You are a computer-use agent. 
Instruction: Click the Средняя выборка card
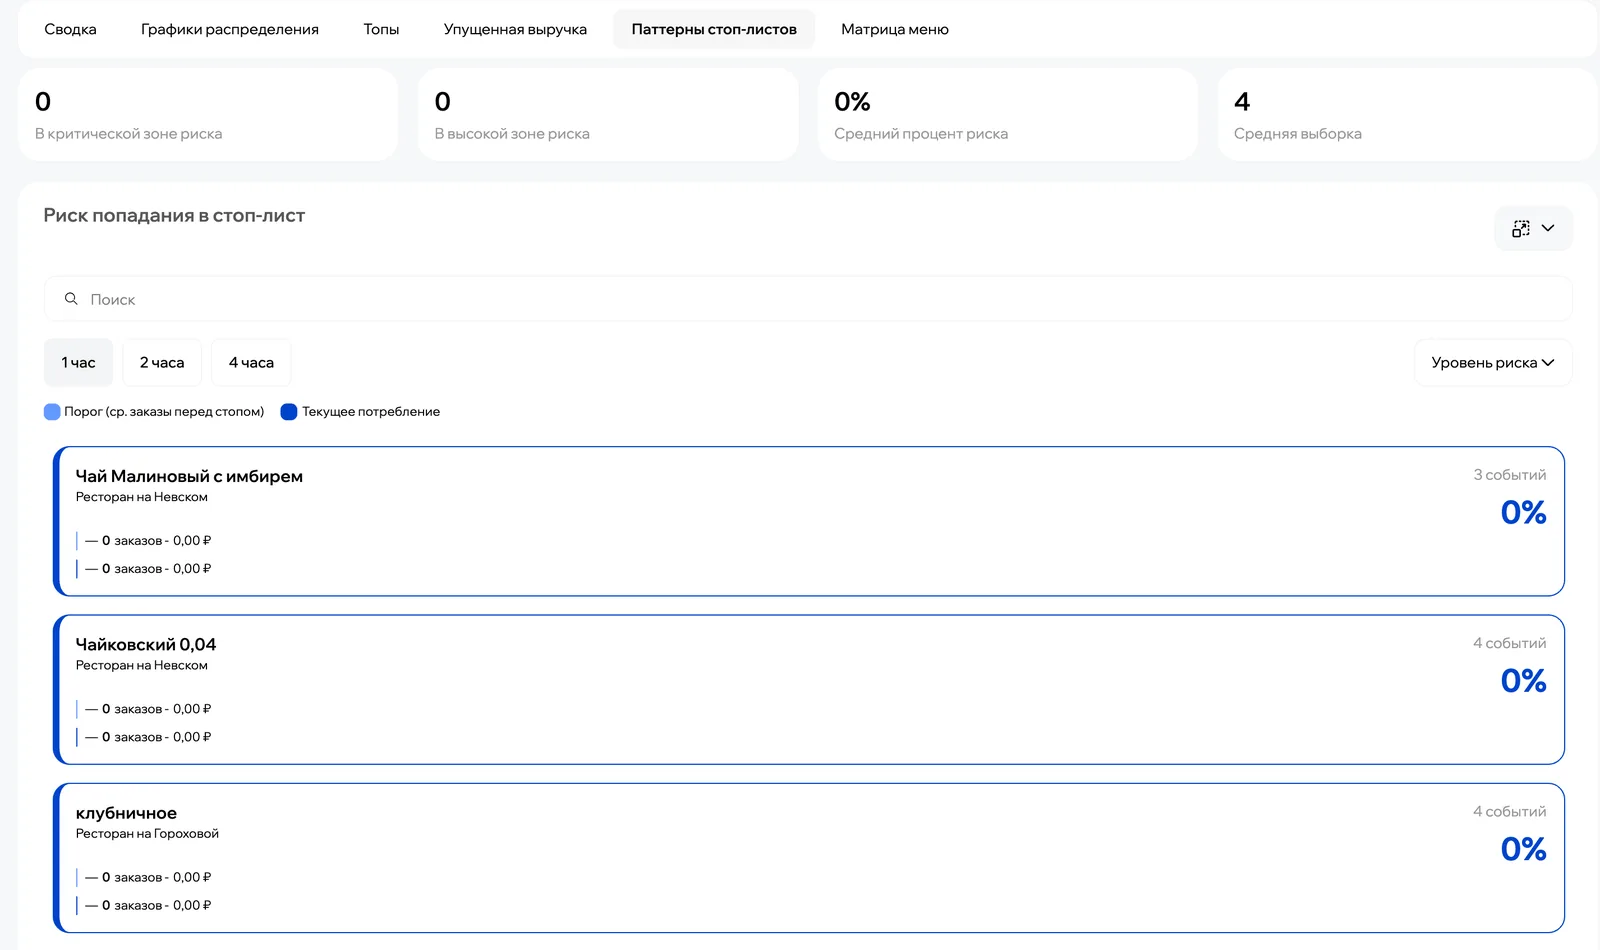pyautogui.click(x=1408, y=114)
